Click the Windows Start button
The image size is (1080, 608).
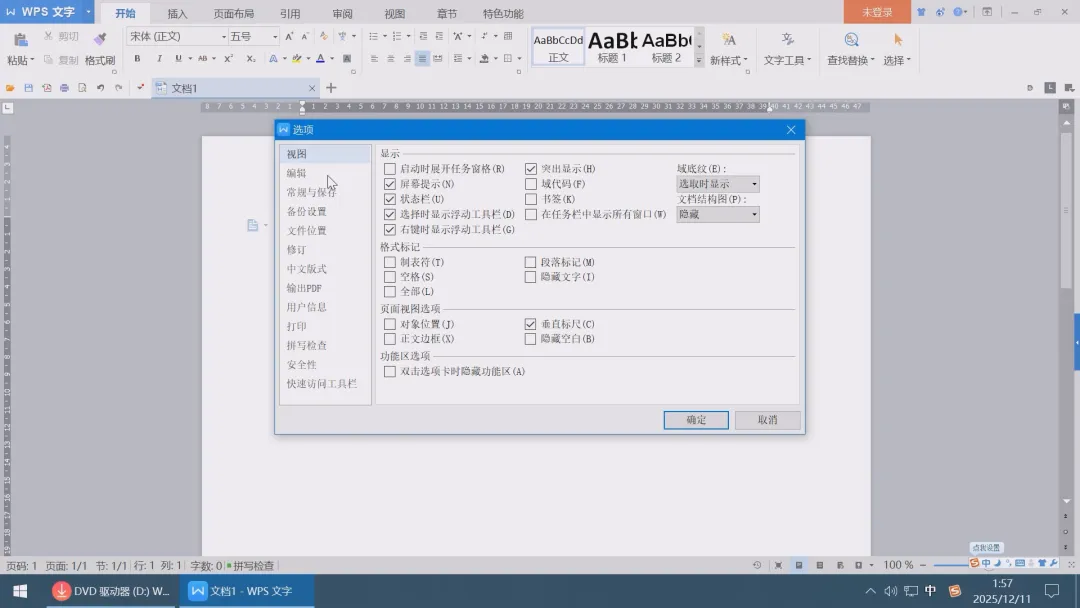pos(20,591)
